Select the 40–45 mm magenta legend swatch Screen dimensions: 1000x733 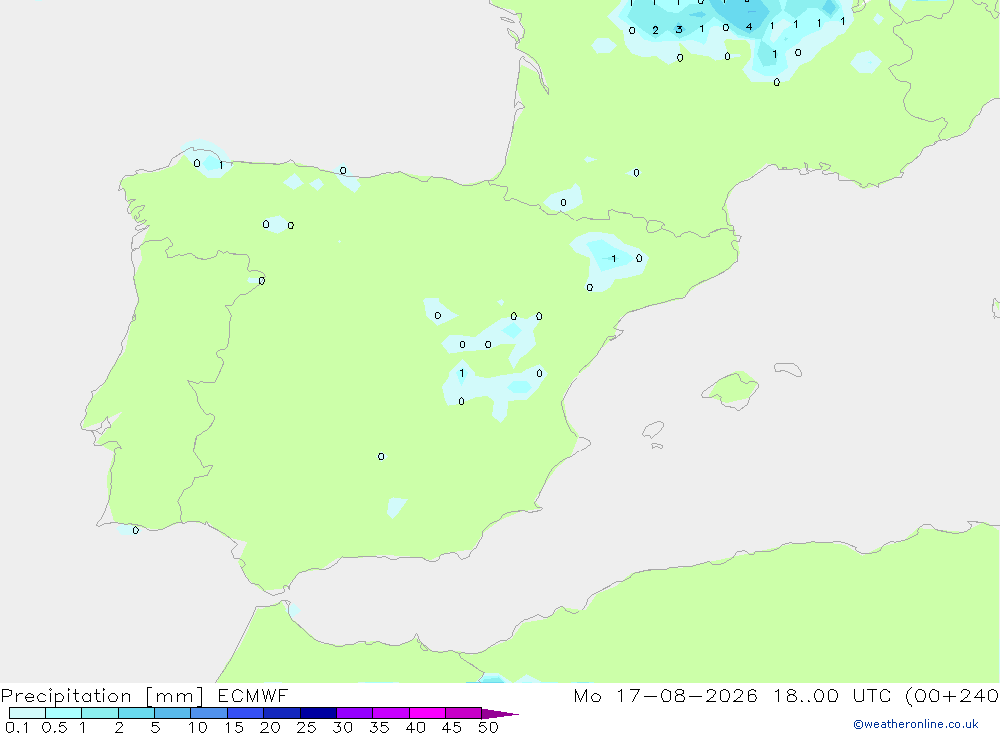tap(427, 713)
